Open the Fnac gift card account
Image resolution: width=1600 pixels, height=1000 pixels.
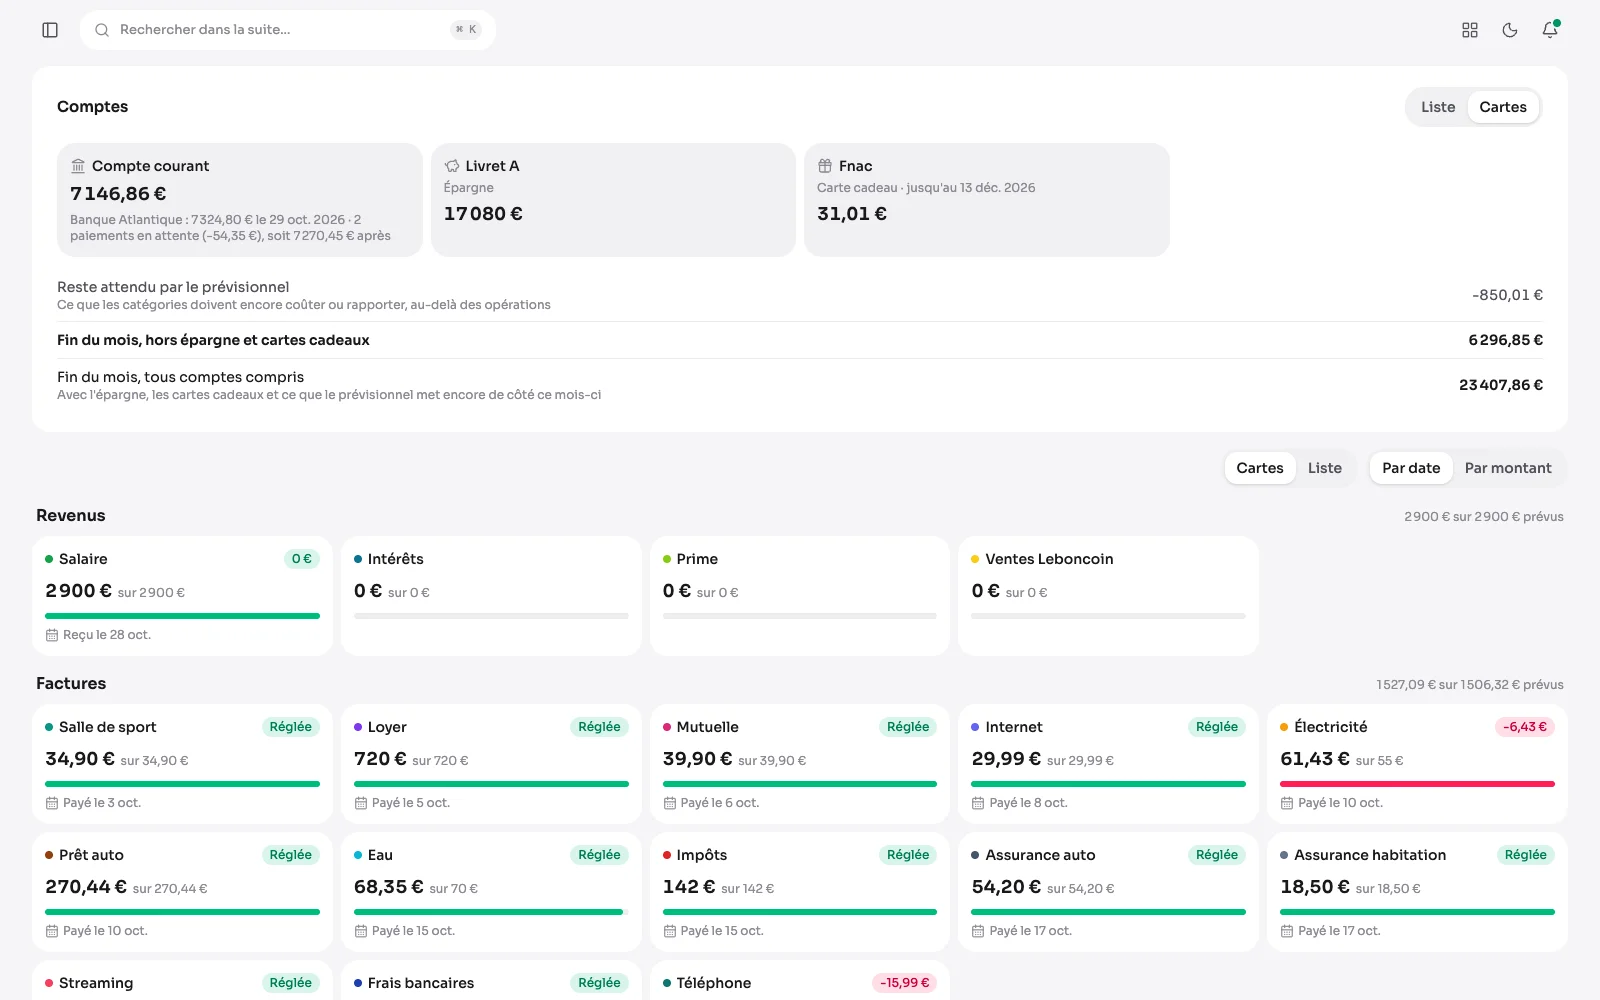(x=987, y=200)
